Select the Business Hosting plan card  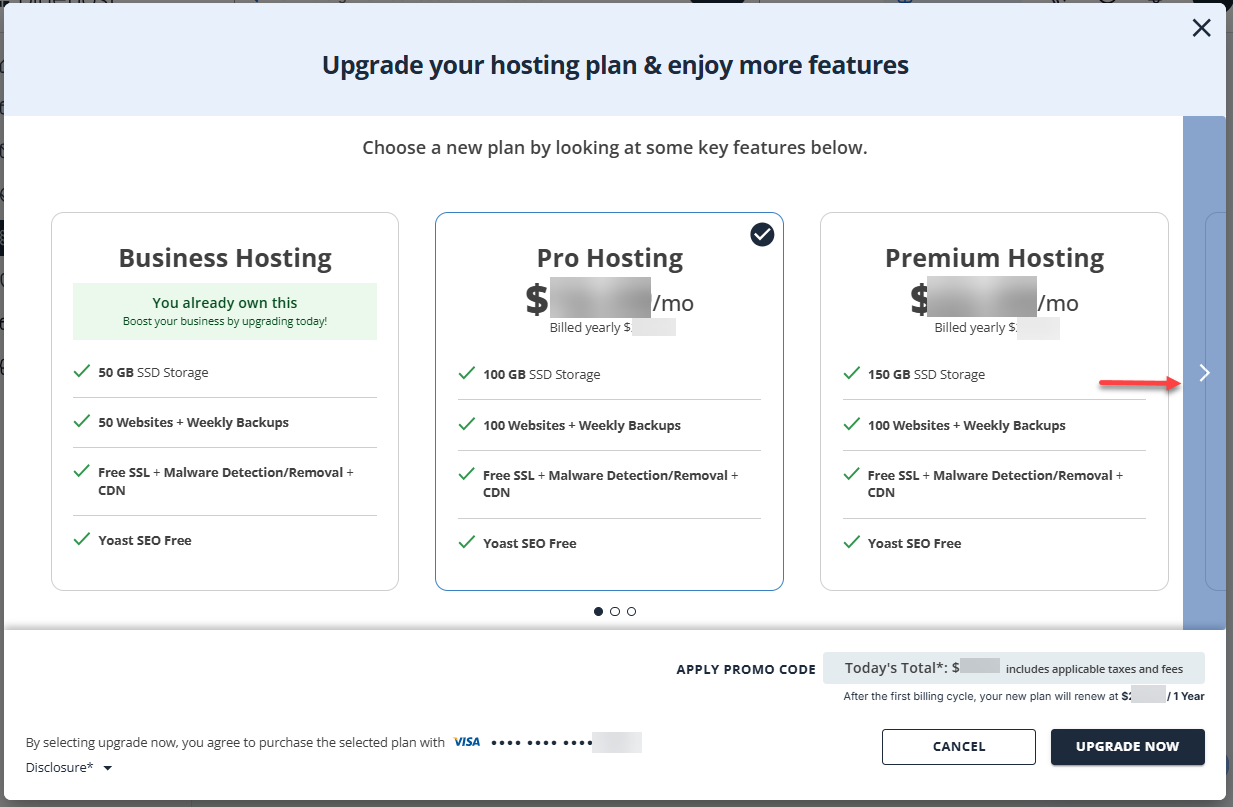click(x=224, y=400)
